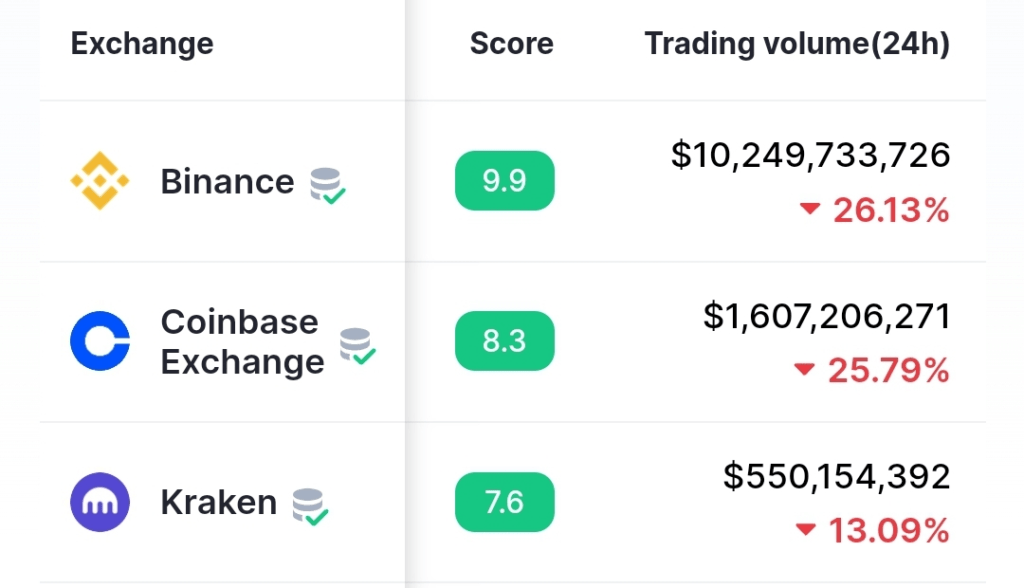
Task: Sort by Score column header
Action: tap(511, 44)
